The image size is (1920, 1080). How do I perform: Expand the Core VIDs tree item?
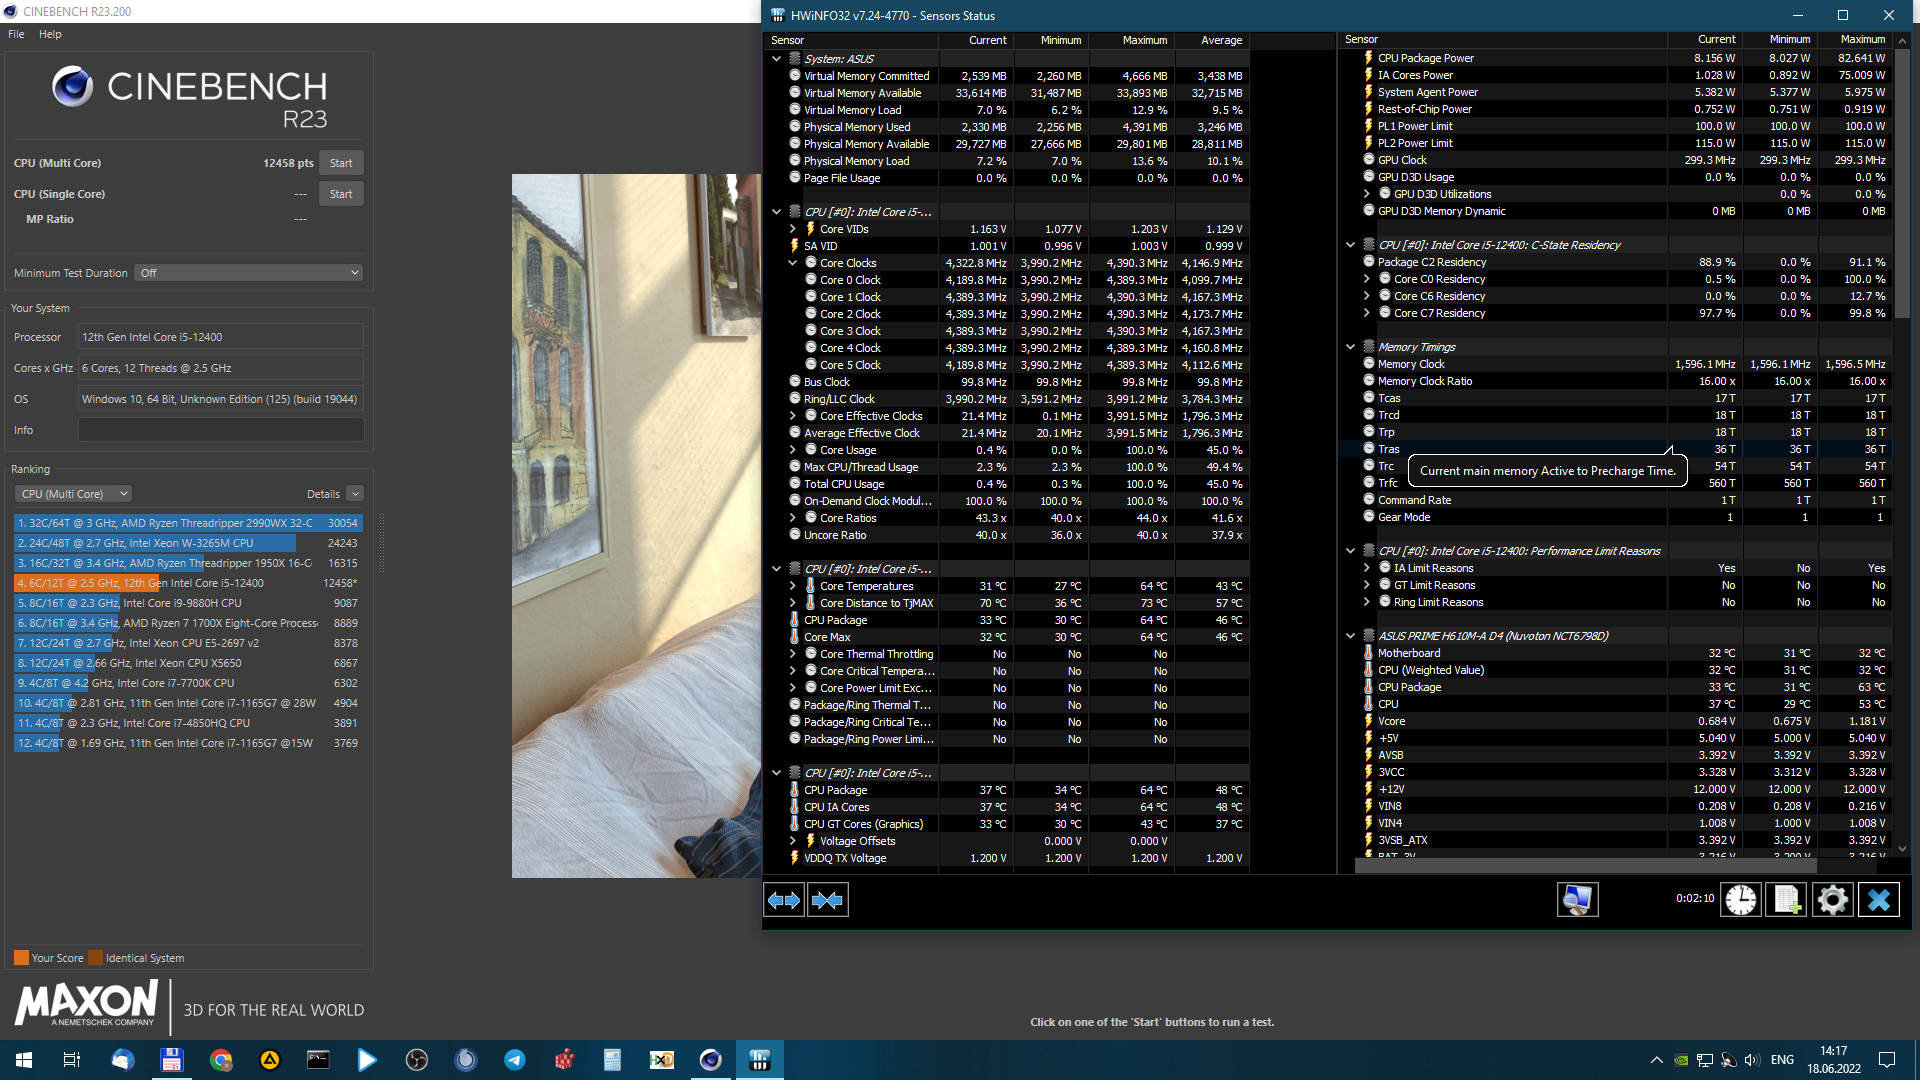pos(793,229)
